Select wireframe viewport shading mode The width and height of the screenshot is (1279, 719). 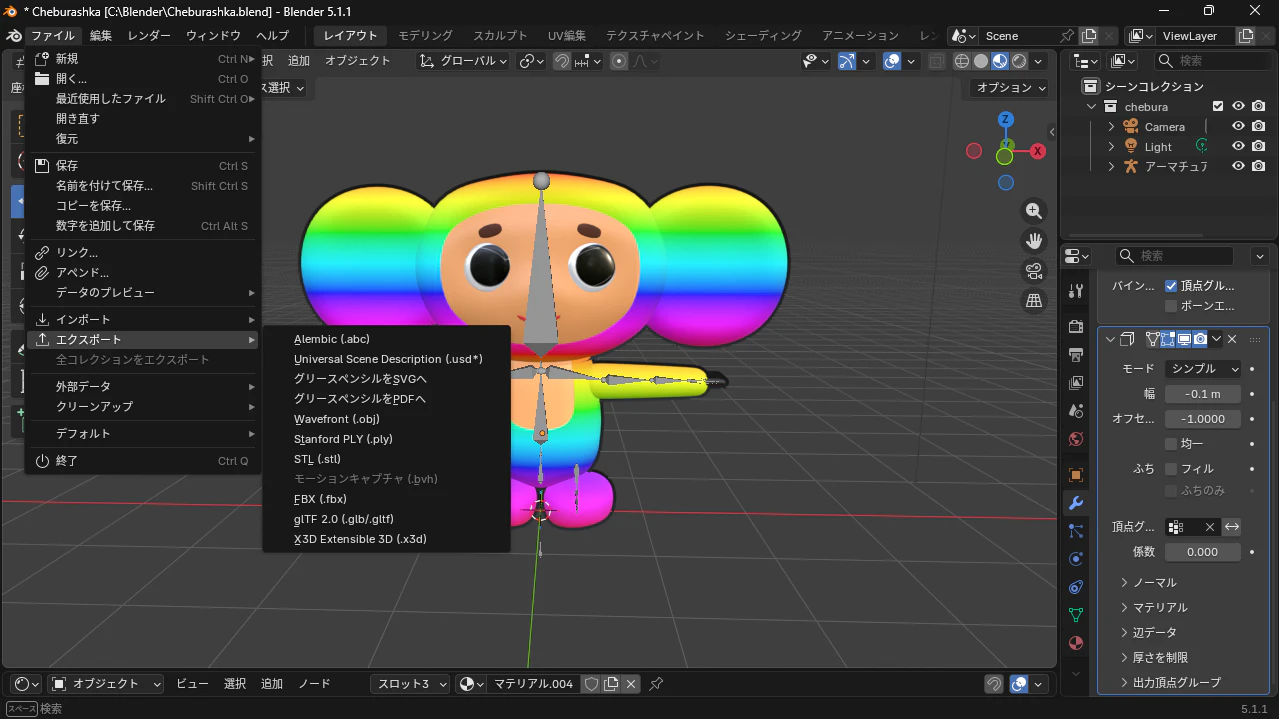click(962, 61)
